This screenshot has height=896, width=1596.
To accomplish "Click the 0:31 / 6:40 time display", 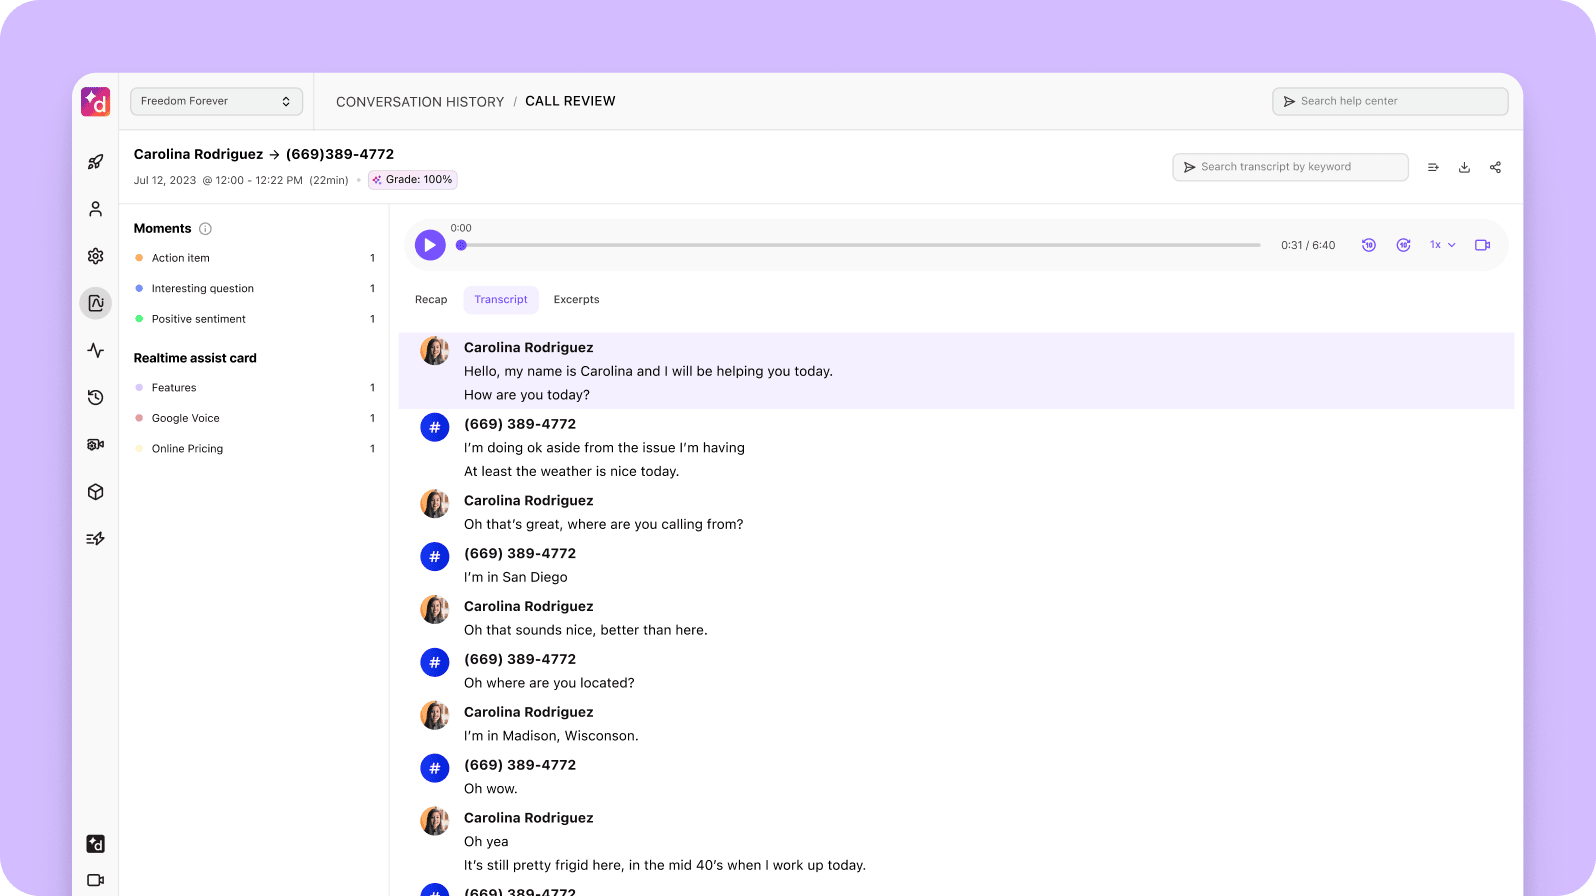I will [x=1308, y=245].
